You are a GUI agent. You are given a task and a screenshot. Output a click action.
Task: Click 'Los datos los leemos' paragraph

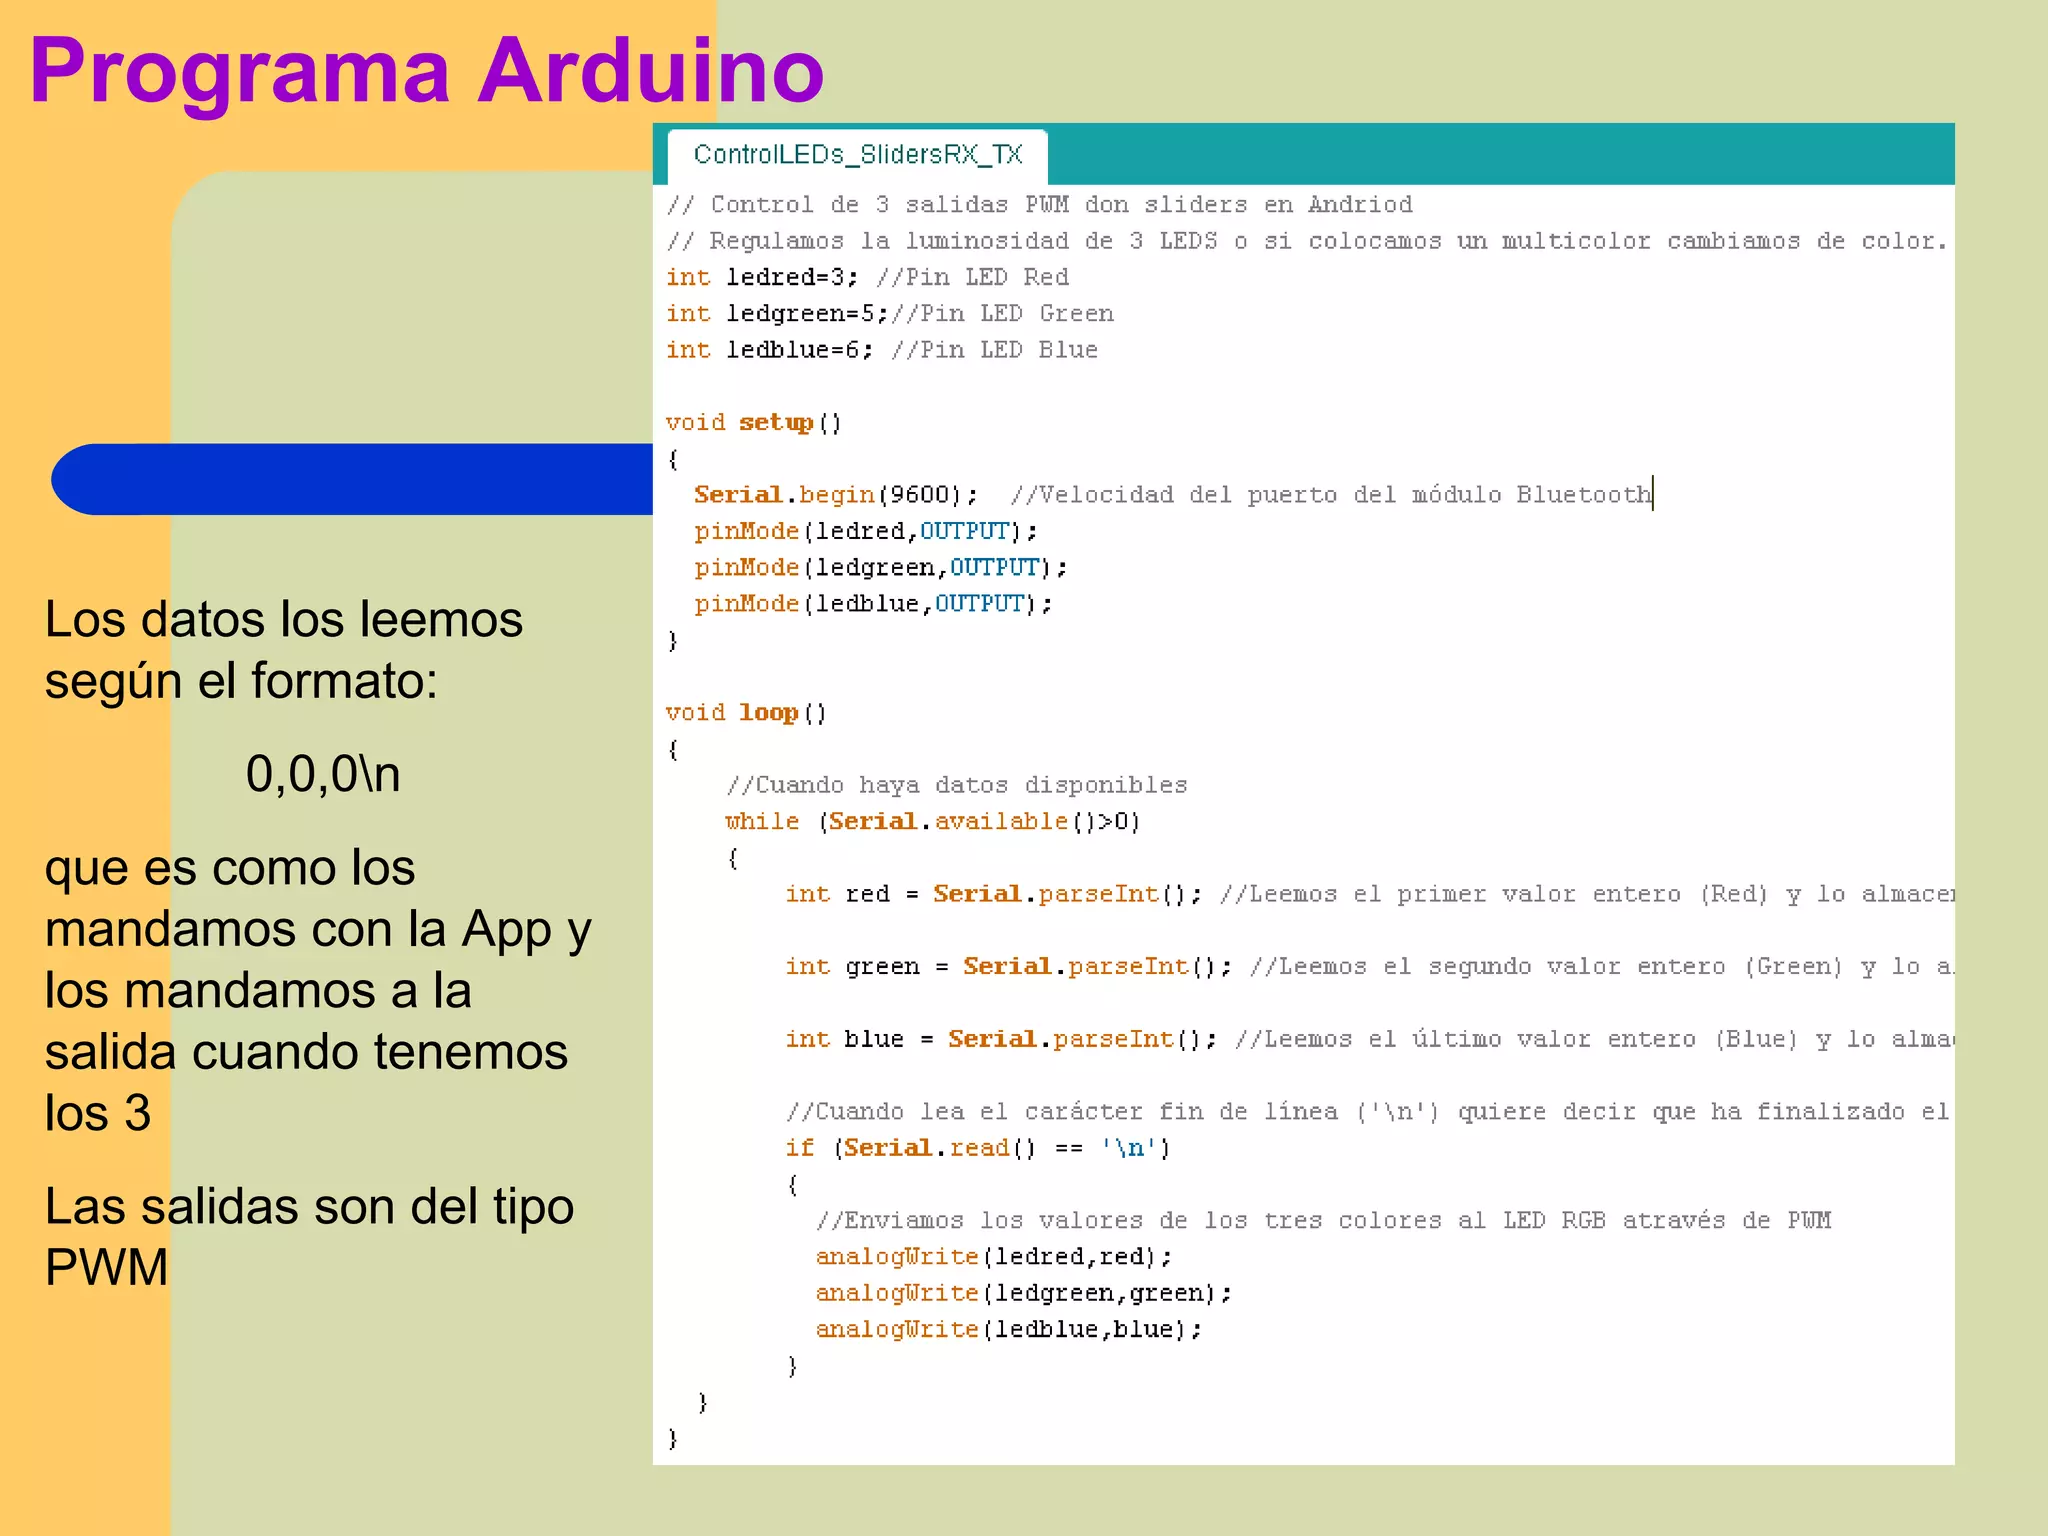[x=284, y=650]
